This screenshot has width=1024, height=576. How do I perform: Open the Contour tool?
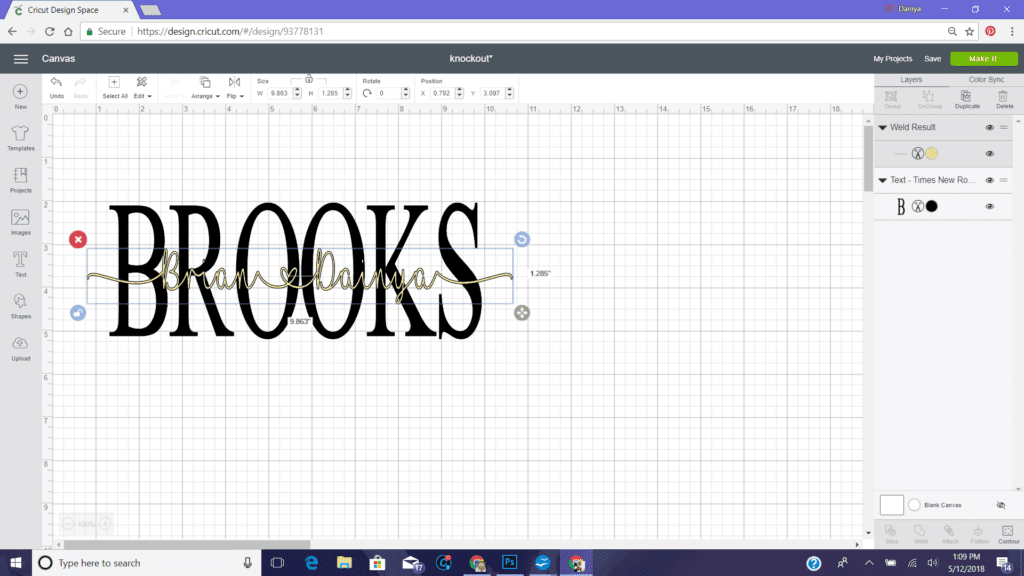(1008, 534)
